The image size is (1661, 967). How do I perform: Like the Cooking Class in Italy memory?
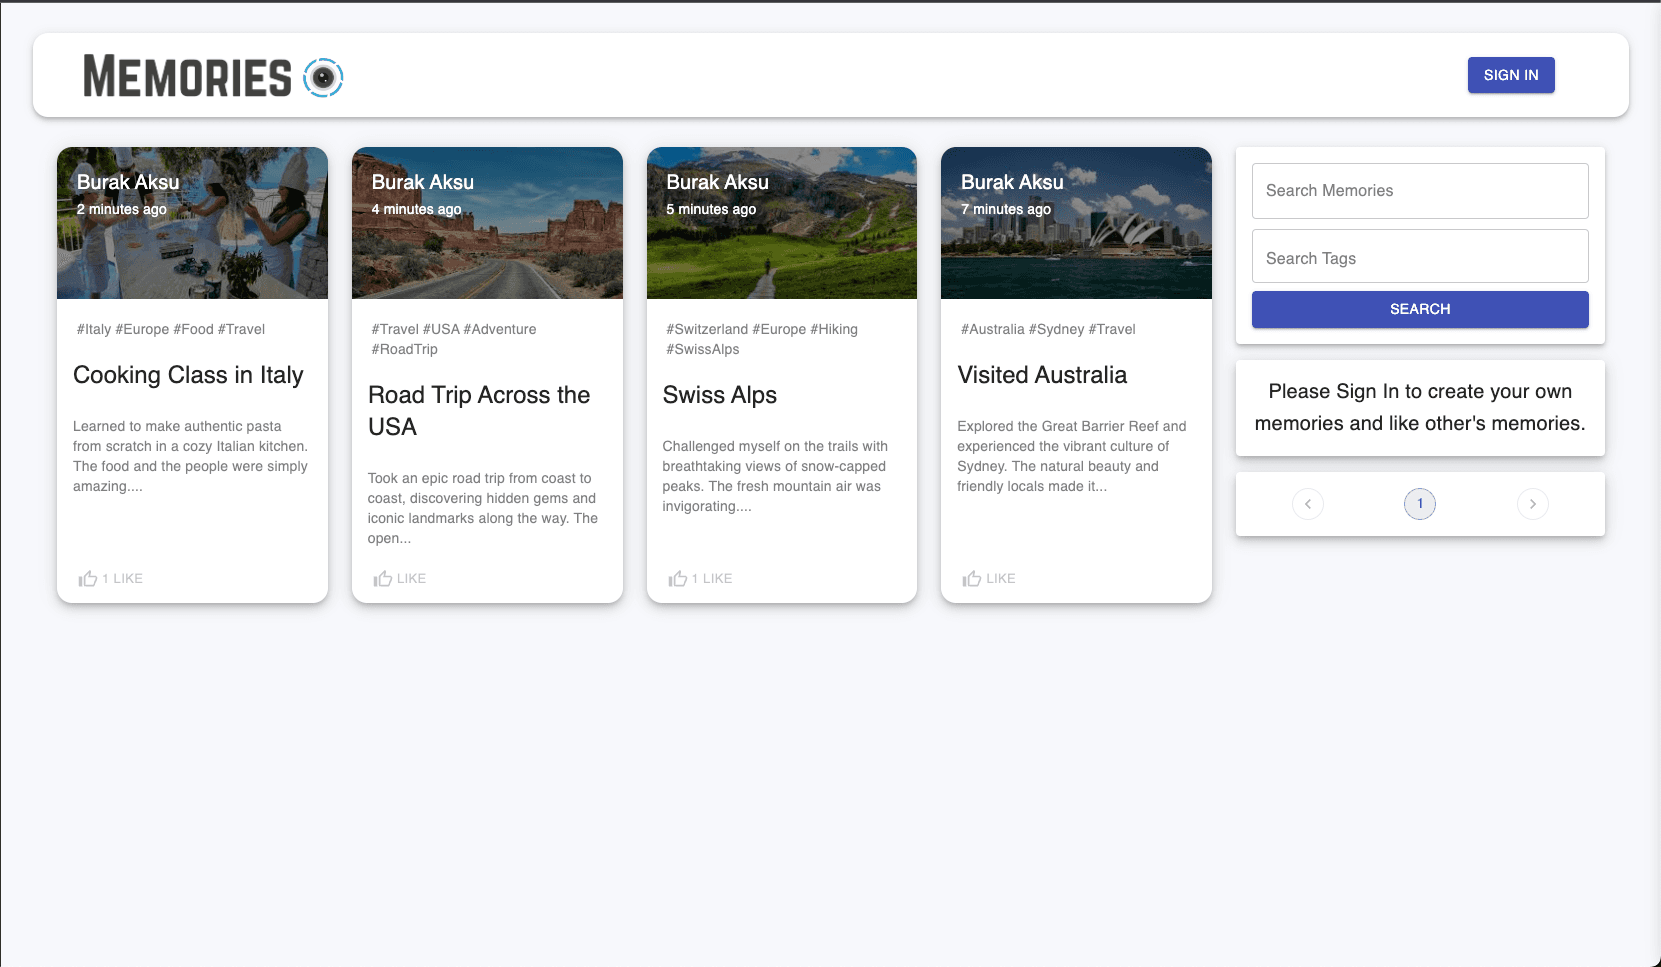(x=111, y=578)
